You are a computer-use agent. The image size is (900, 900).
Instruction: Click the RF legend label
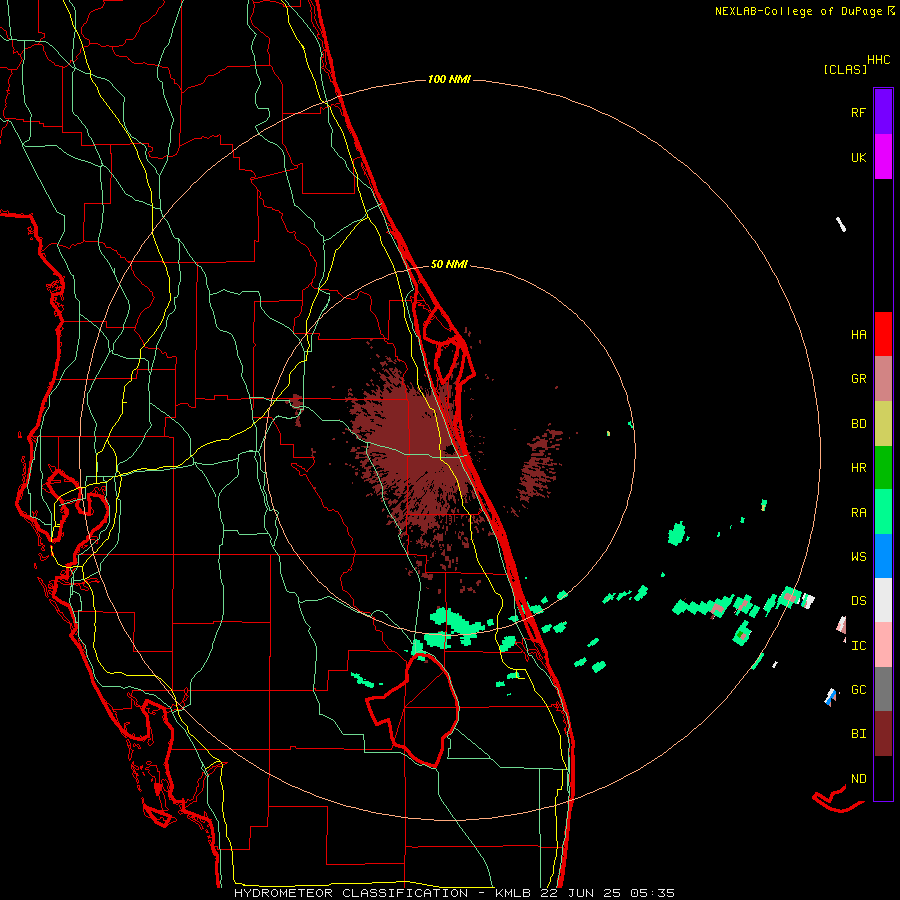[858, 112]
